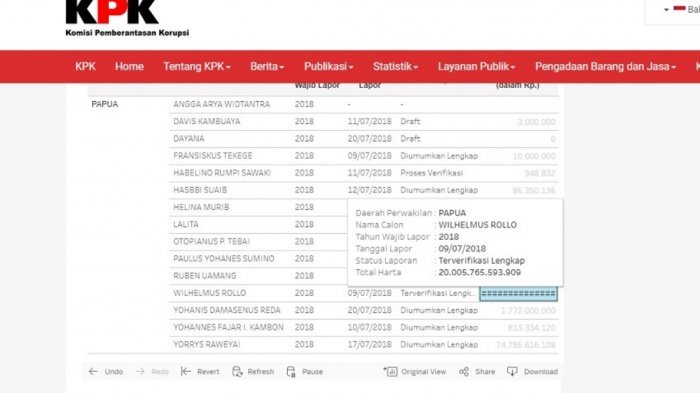The width and height of the screenshot is (700, 393).
Task: Click the Download icon
Action: click(512, 372)
